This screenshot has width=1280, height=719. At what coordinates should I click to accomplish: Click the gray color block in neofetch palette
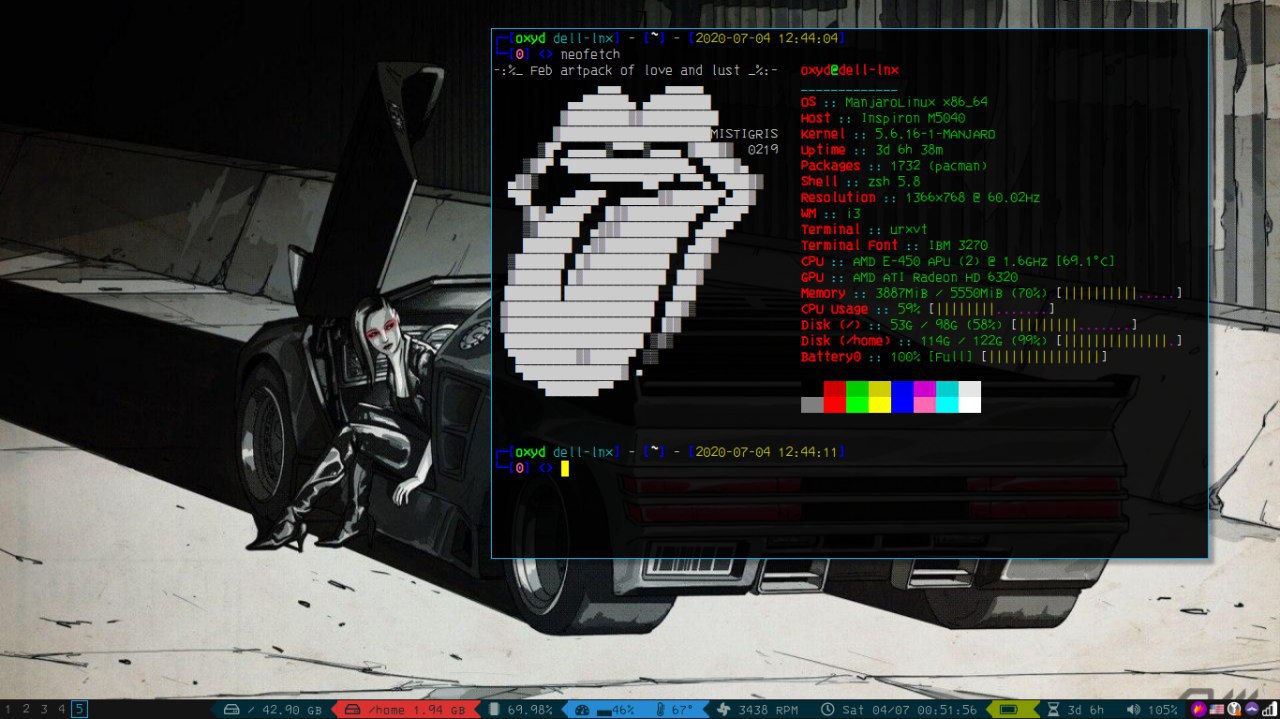pos(812,405)
